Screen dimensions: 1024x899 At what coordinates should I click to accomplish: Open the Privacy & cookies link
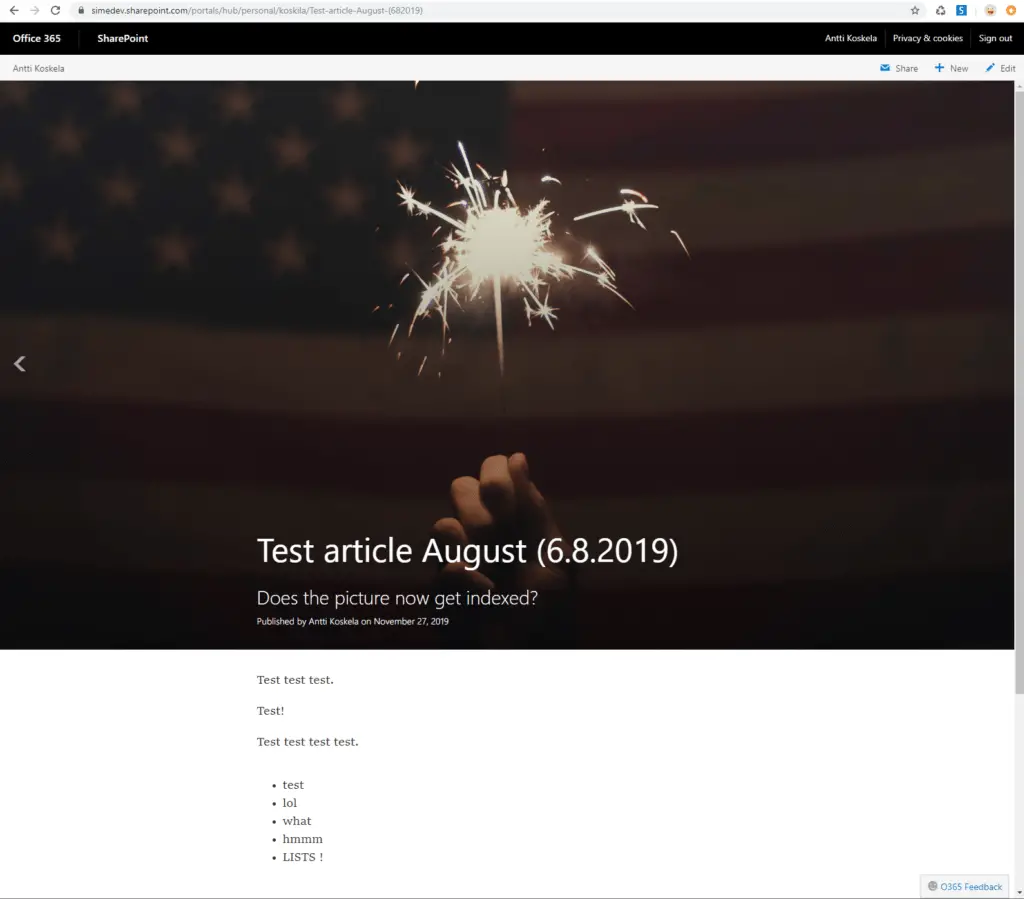click(x=927, y=38)
